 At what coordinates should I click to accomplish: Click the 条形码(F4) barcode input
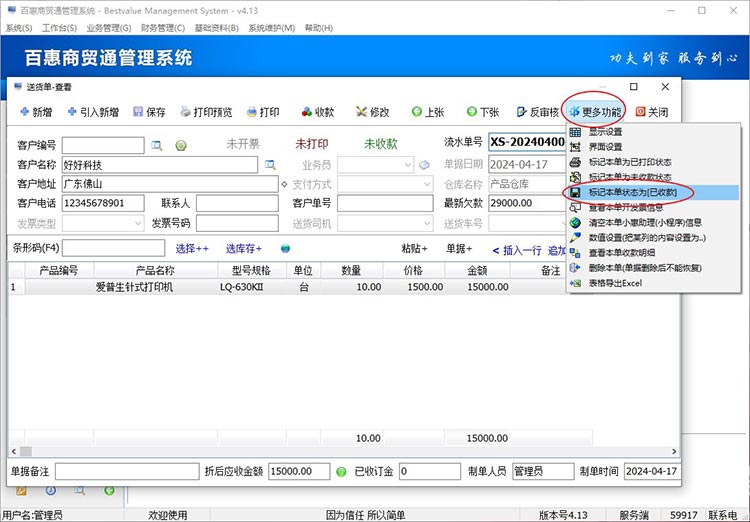113,248
